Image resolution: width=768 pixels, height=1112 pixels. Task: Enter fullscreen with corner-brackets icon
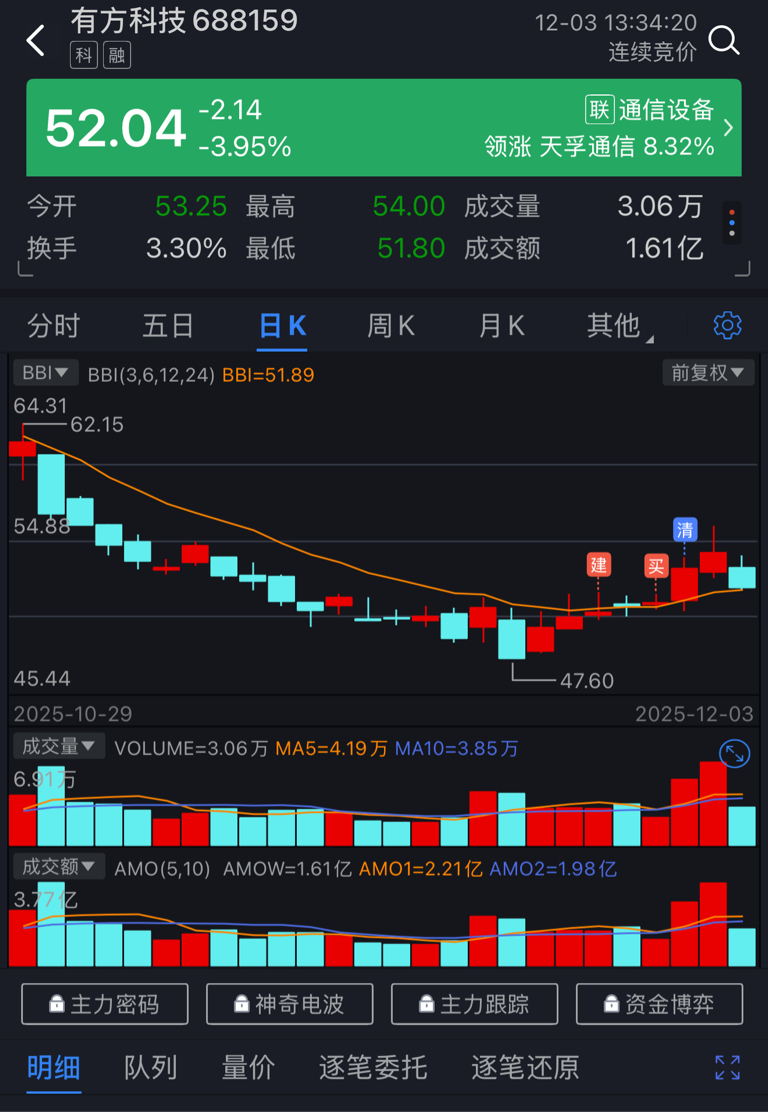pos(728,1067)
